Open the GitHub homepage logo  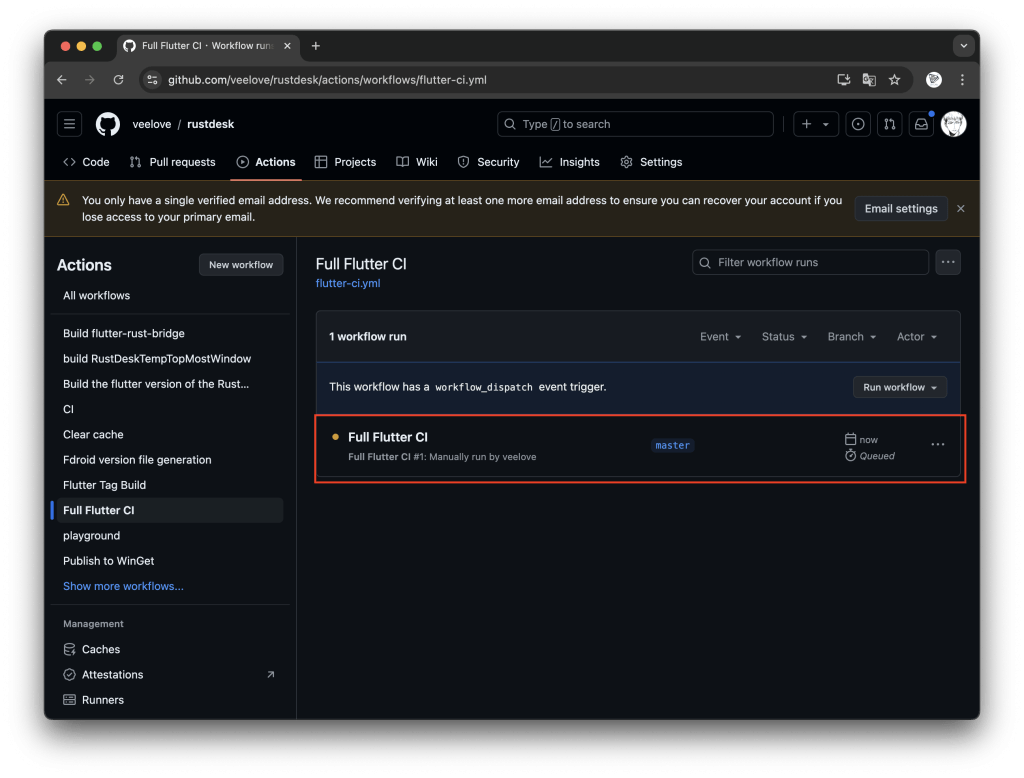(107, 124)
